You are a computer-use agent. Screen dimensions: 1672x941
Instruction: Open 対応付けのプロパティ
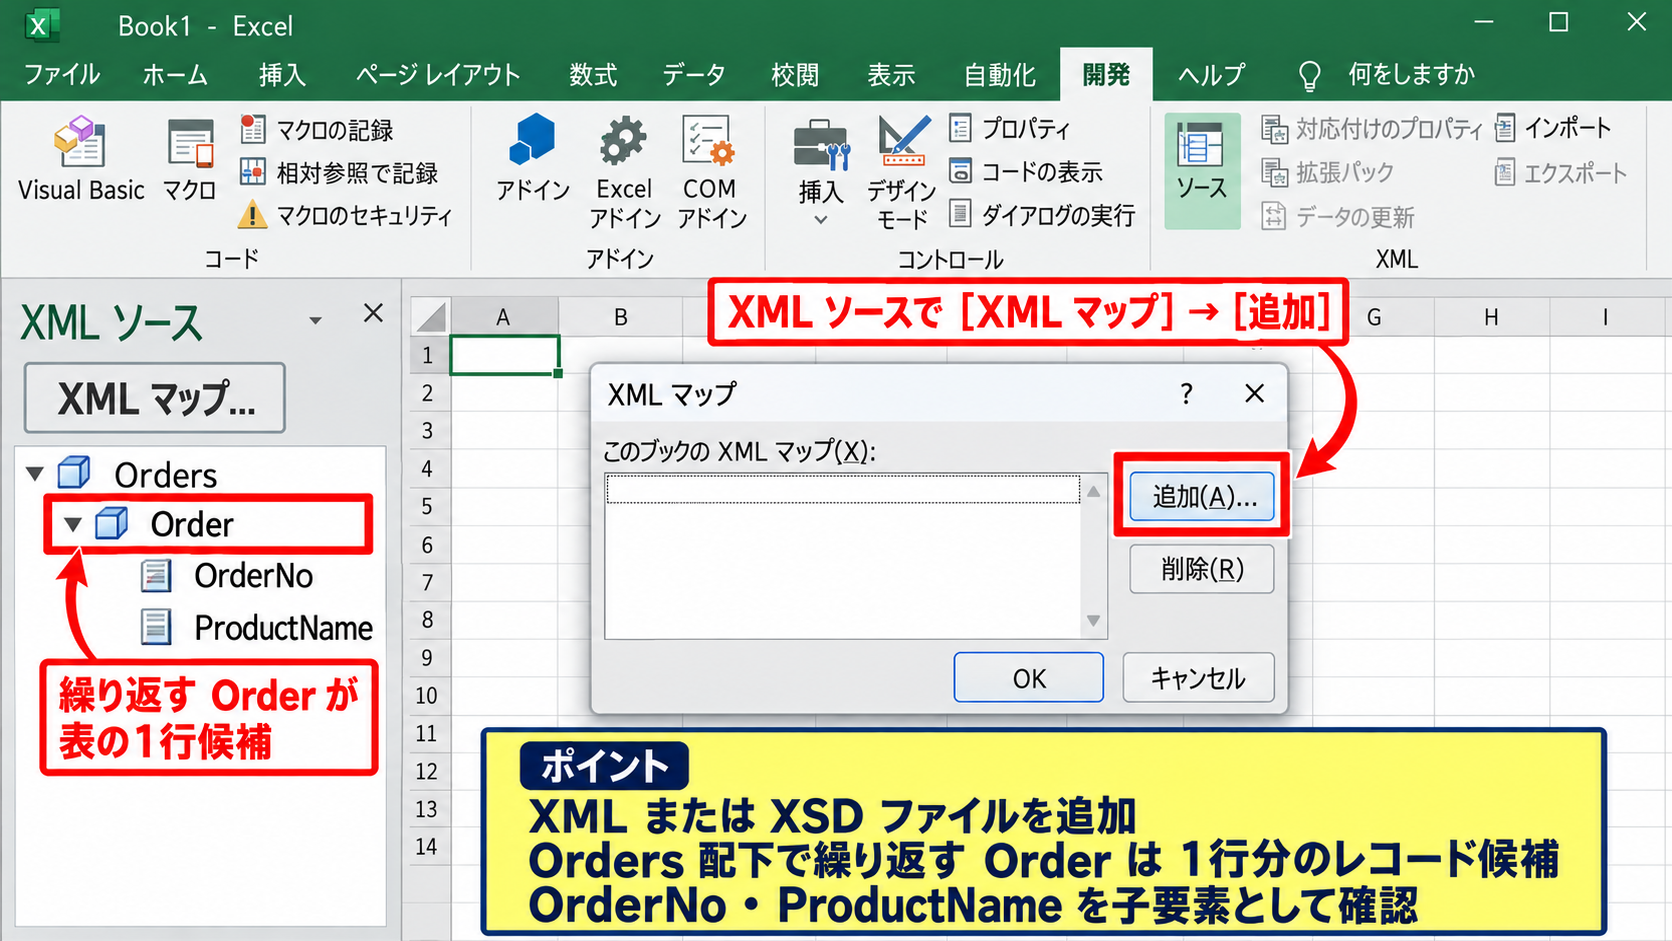pyautogui.click(x=1371, y=129)
